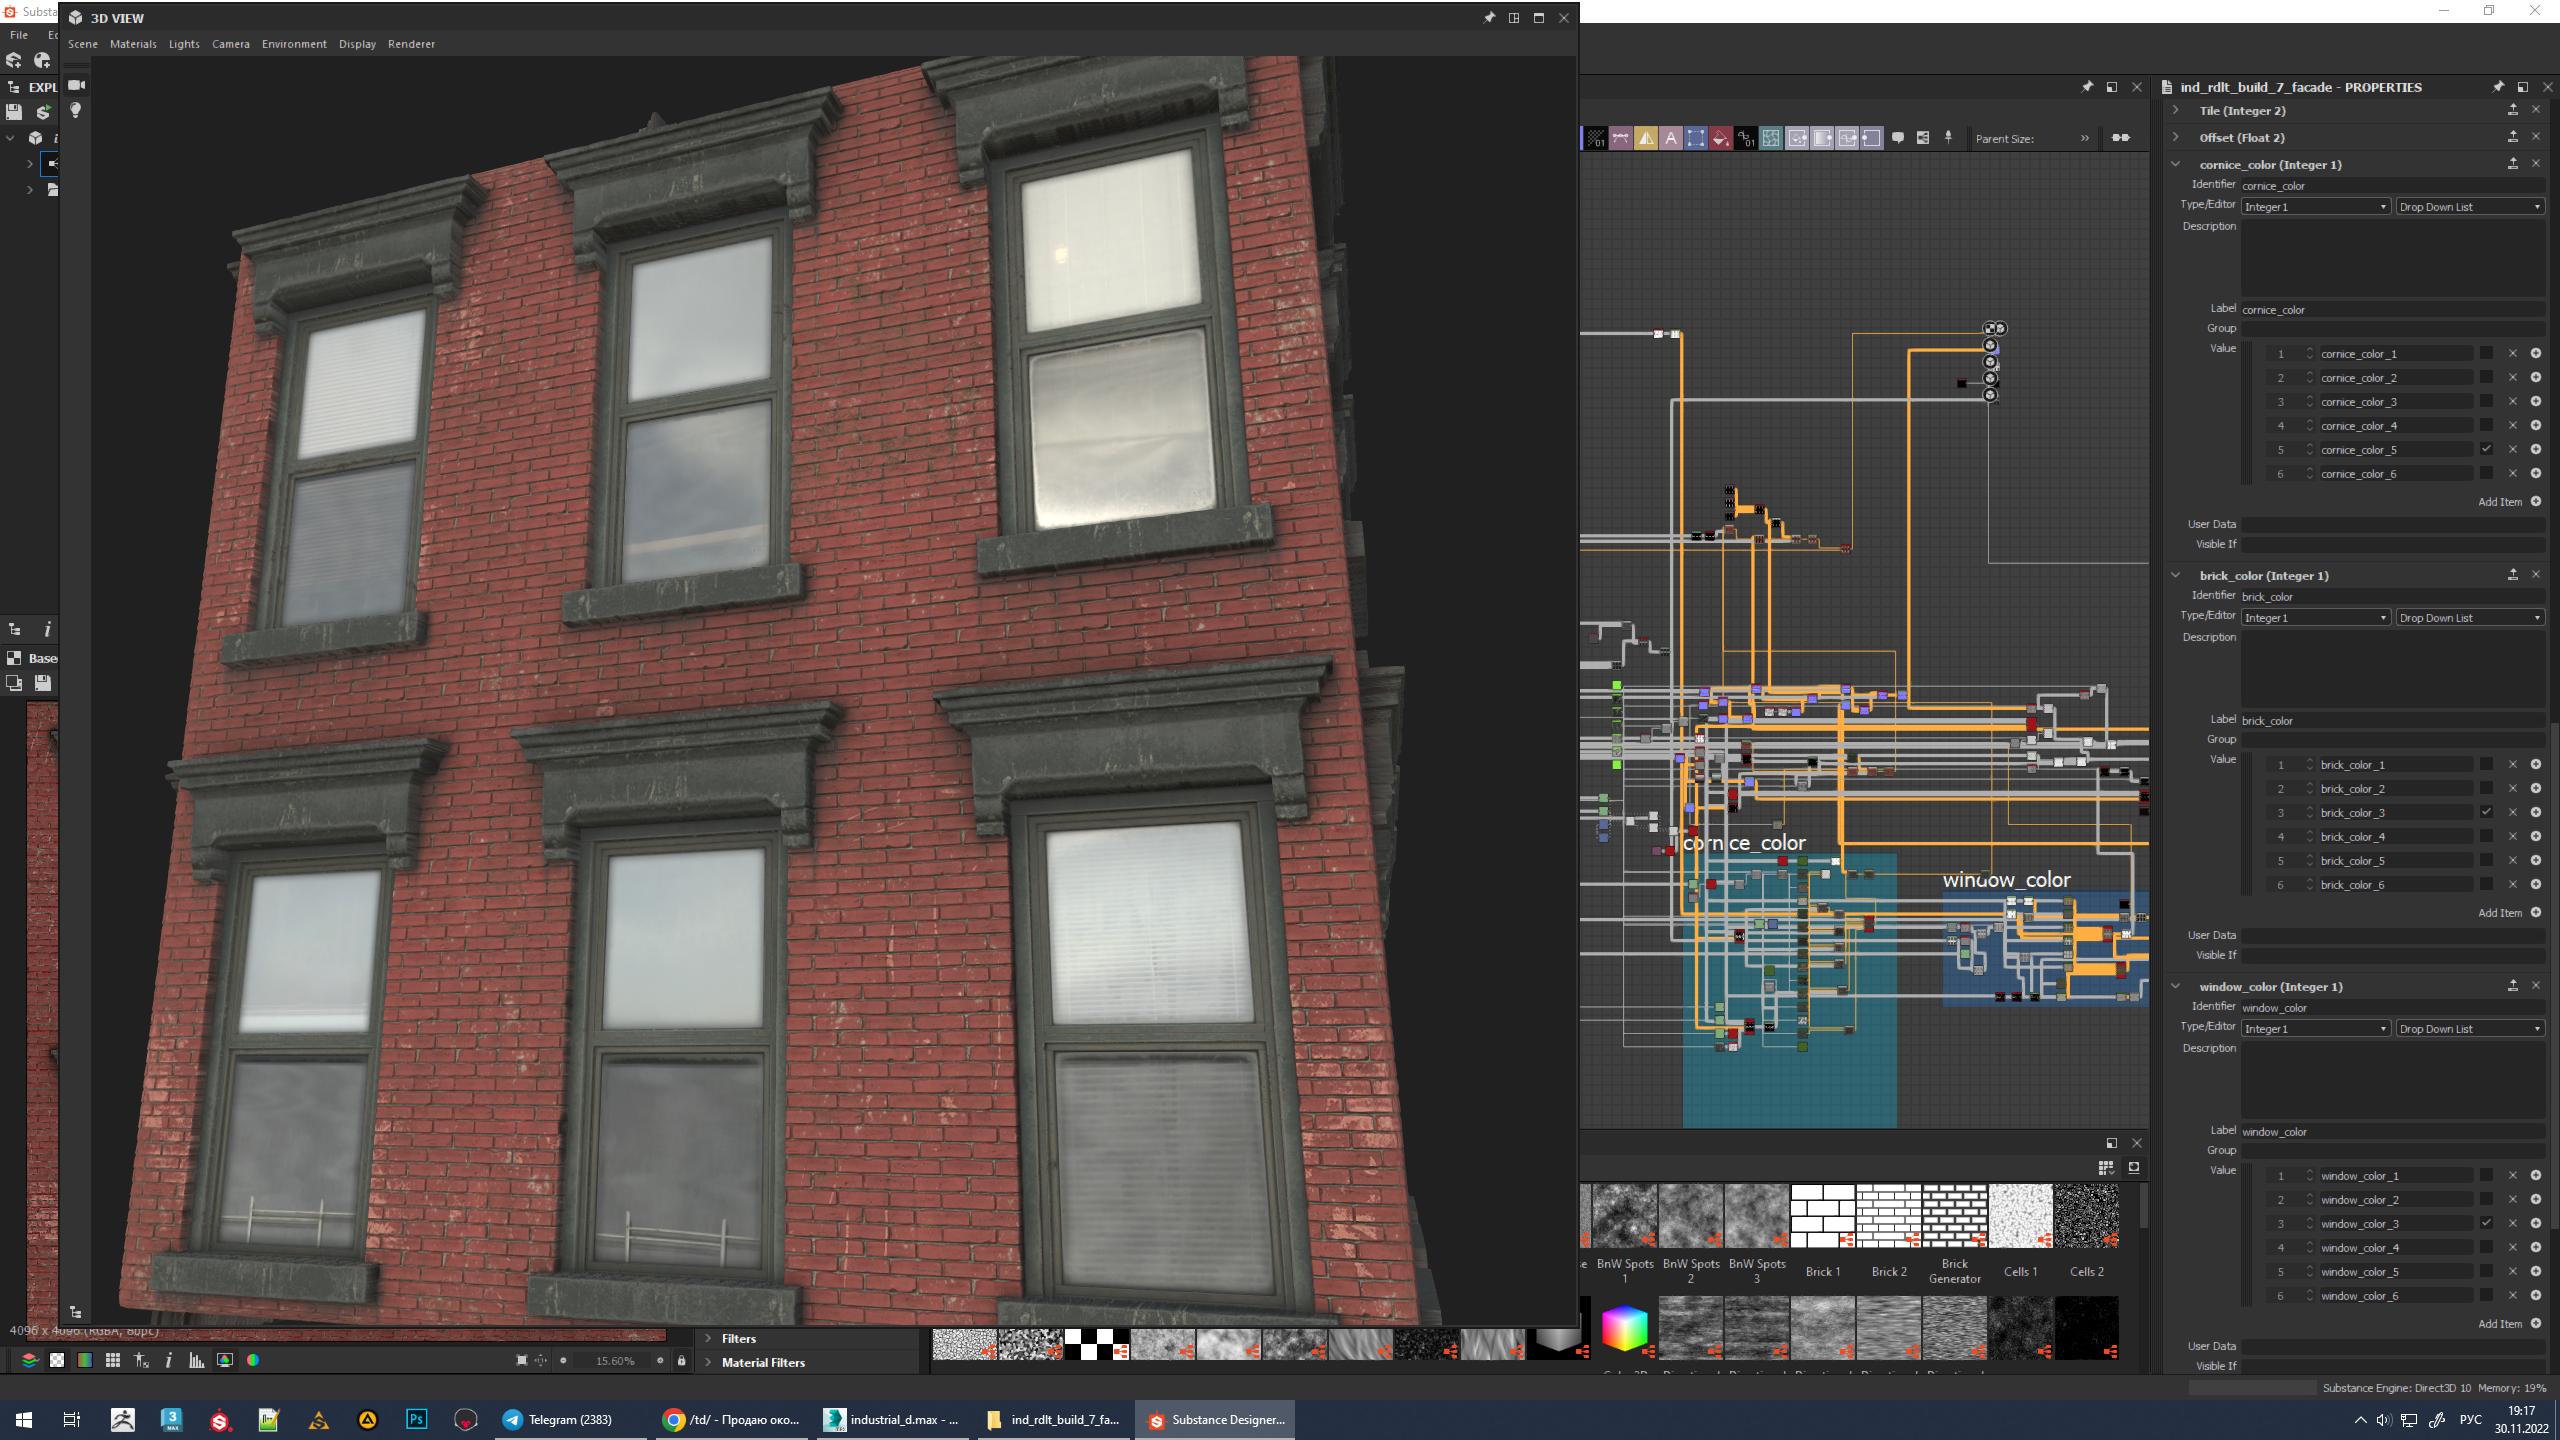Click the 3D view camera icon
This screenshot has height=1440, width=2560.
pyautogui.click(x=76, y=85)
